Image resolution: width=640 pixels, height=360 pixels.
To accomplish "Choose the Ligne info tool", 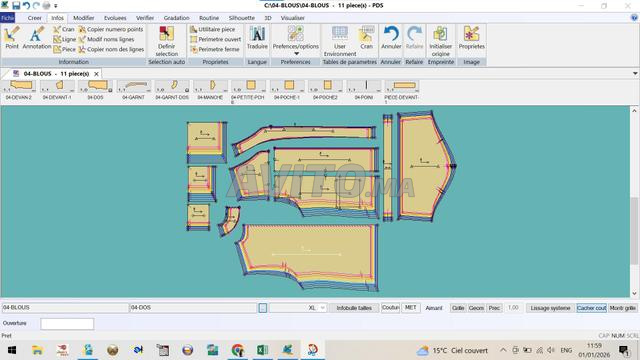I will (64, 39).
